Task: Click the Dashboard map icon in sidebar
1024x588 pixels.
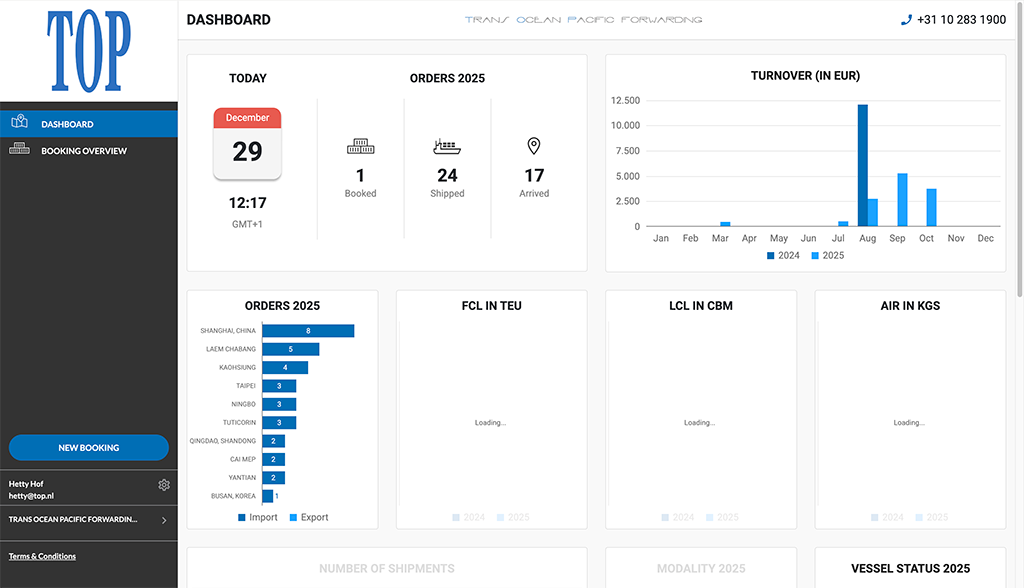Action: (x=19, y=123)
